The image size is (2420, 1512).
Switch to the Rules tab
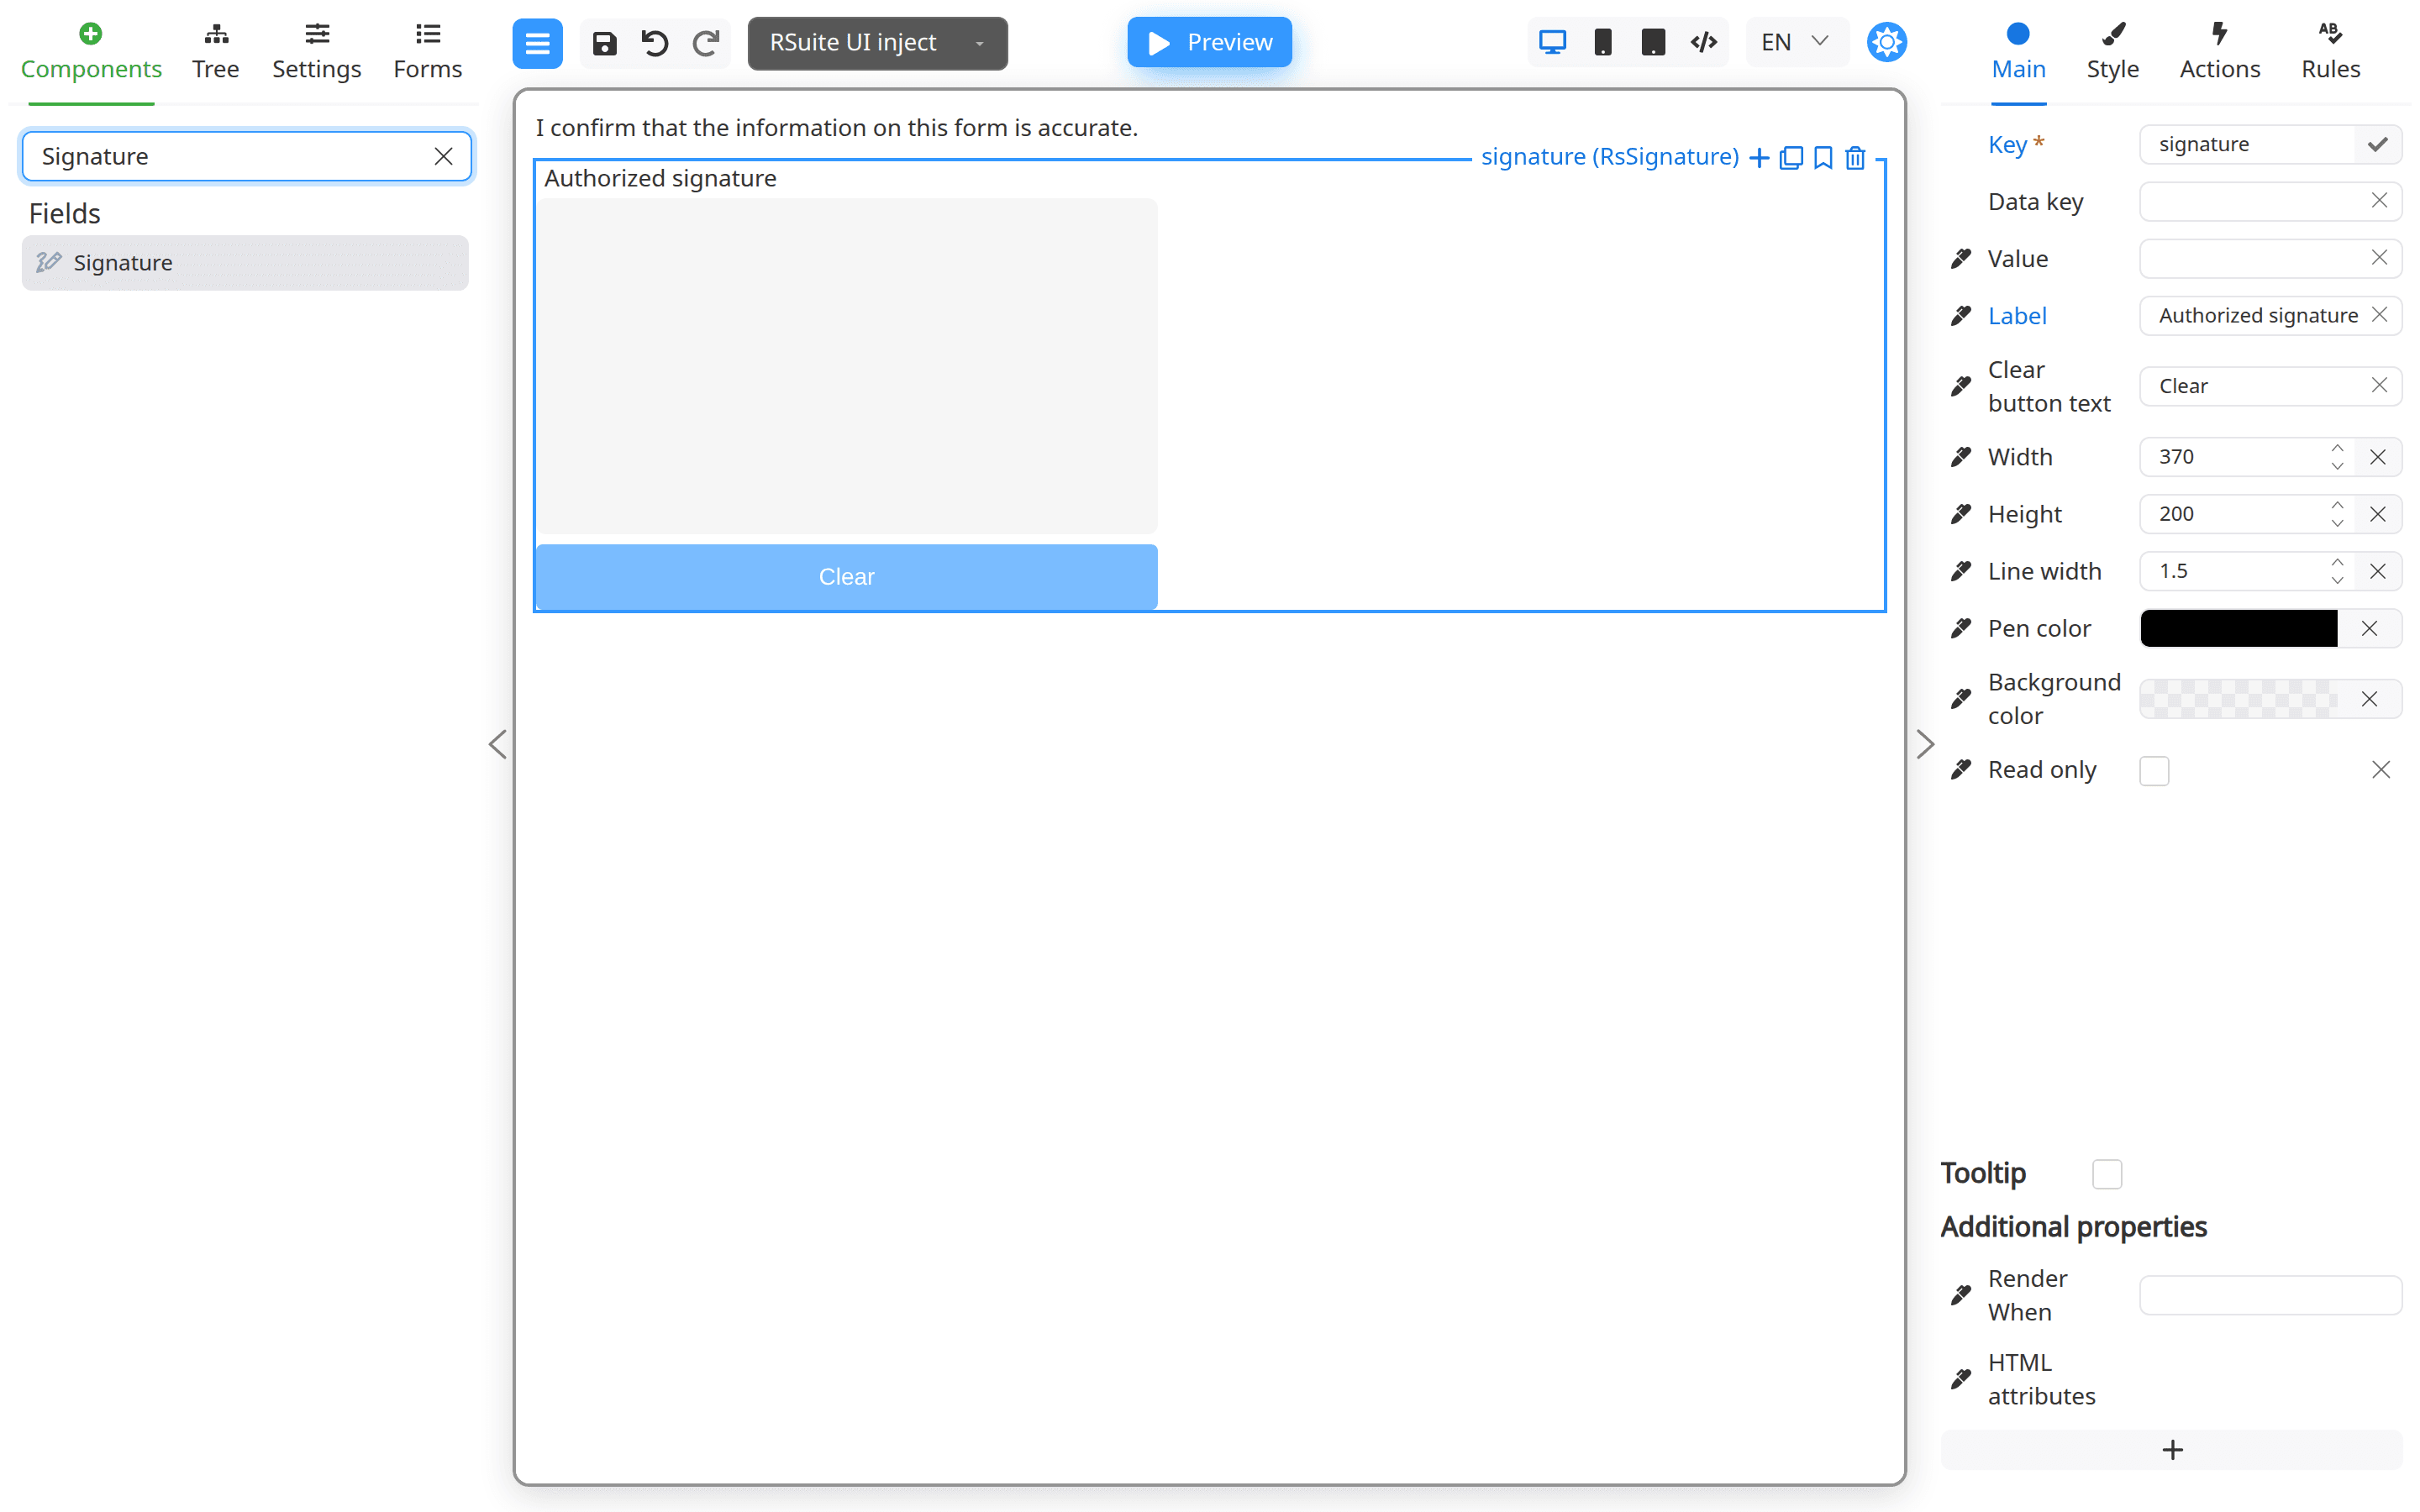click(2330, 52)
